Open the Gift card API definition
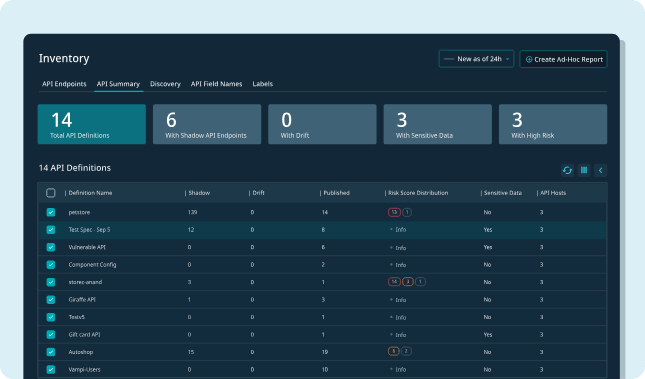 click(84, 335)
